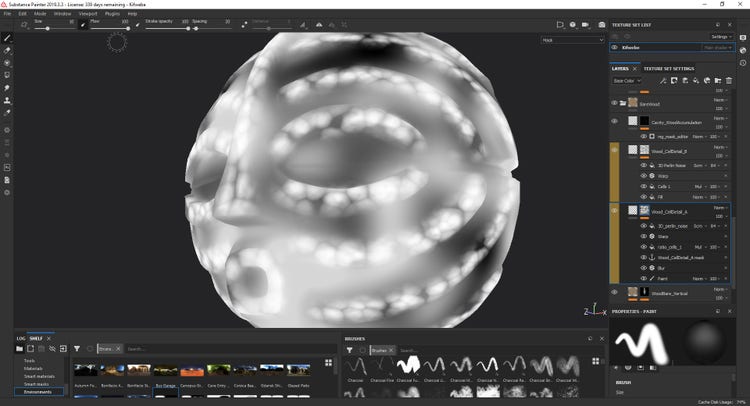This screenshot has height=406, width=750.
Task: Open blend mode dropdown of Cells 1 effect
Action: coord(700,187)
